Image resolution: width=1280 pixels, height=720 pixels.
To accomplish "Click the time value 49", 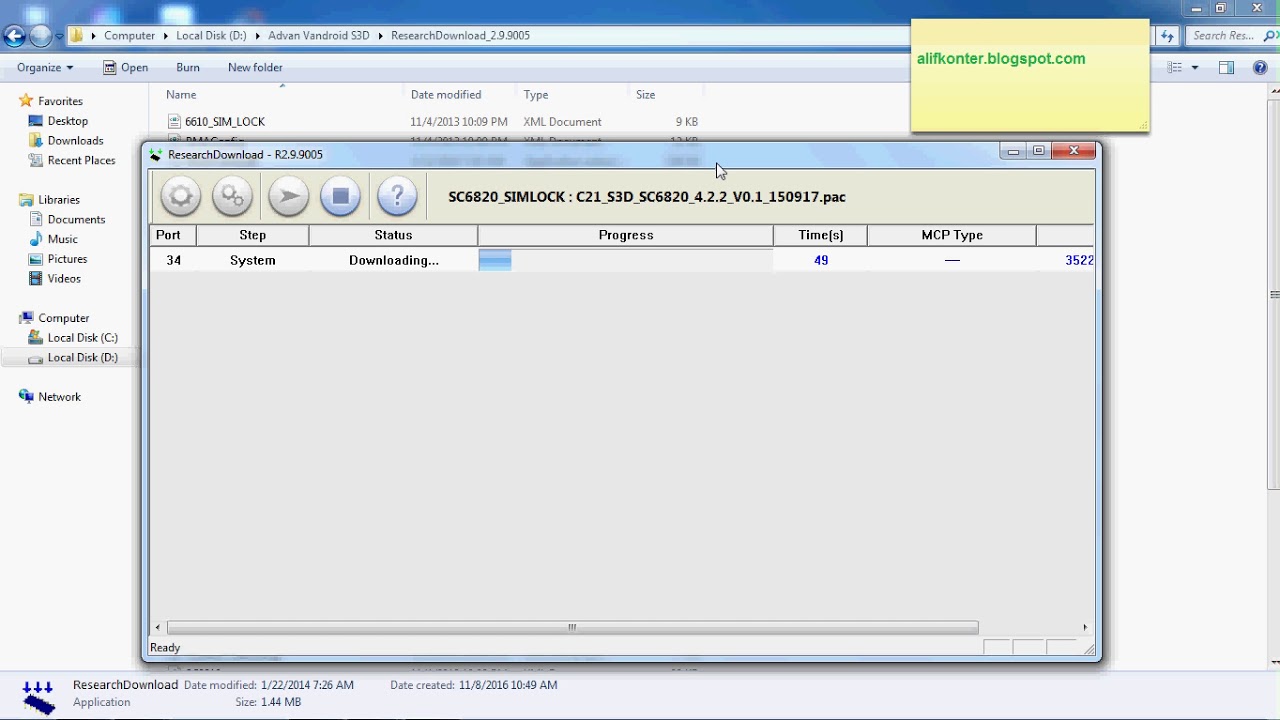I will click(821, 260).
